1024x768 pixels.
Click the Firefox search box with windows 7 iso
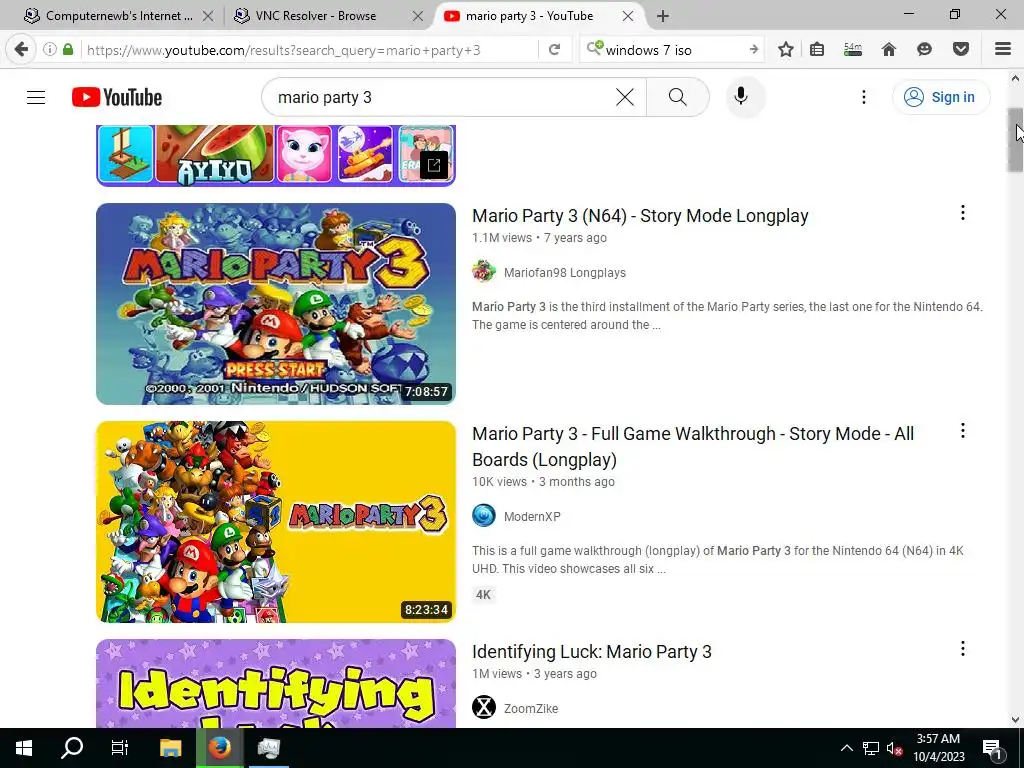click(x=673, y=50)
